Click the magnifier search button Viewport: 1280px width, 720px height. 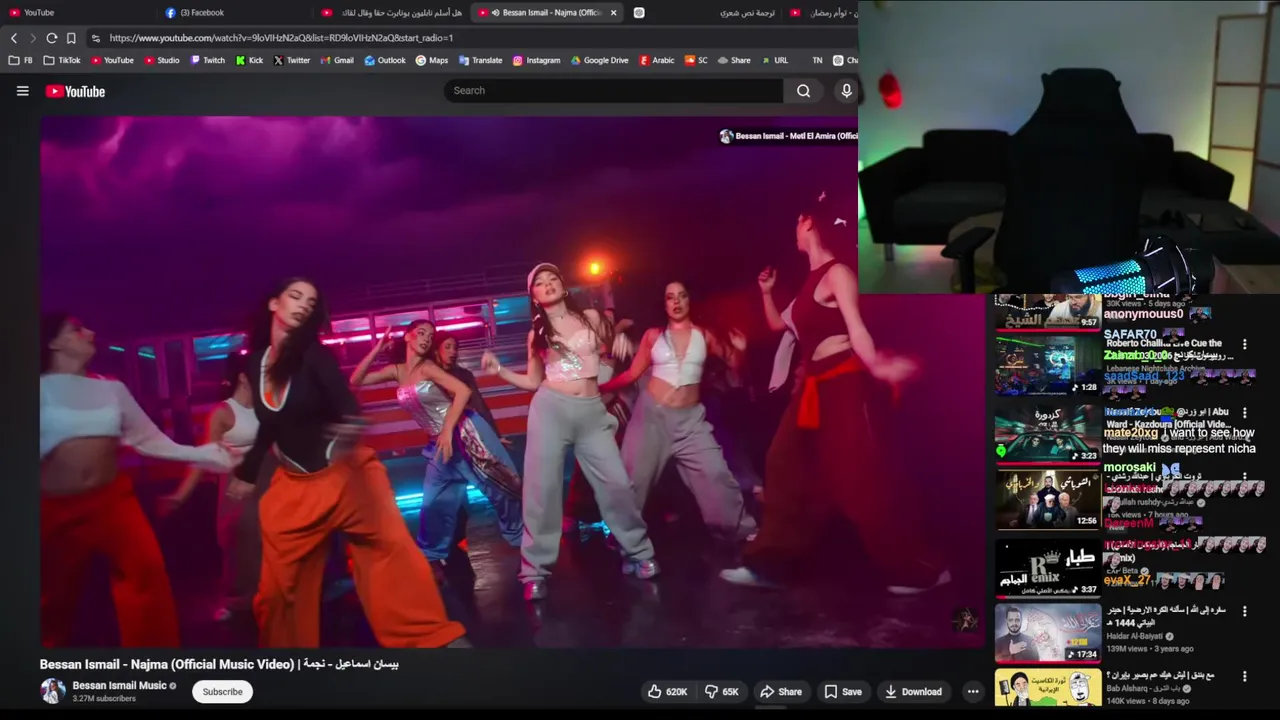pyautogui.click(x=803, y=91)
